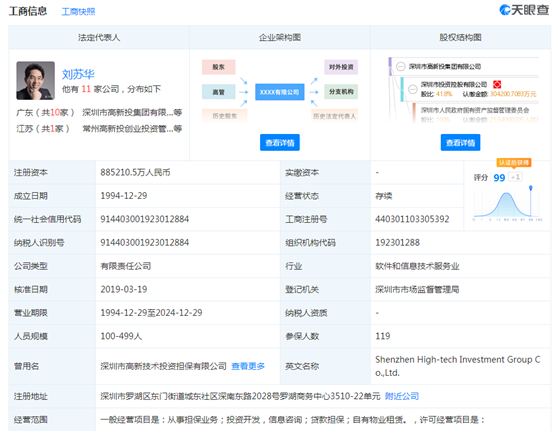
Task: Open the 工商快照 link
Action: tap(78, 12)
